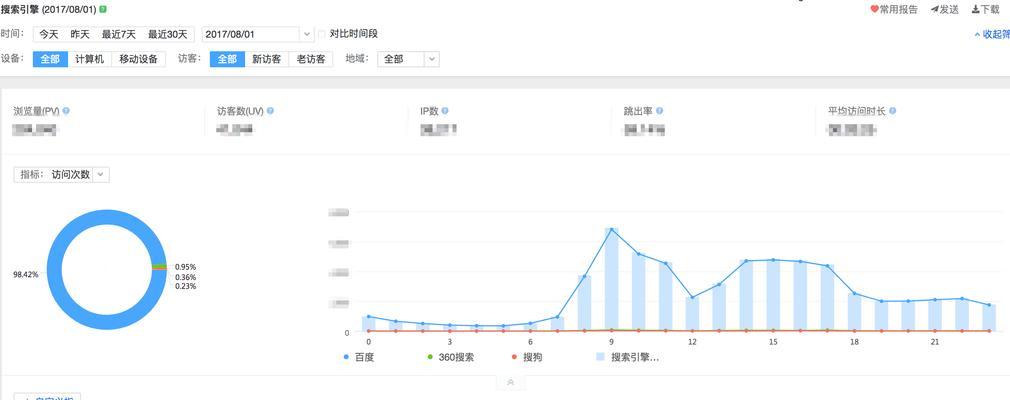Screen dimensions: 1010x400
Task: Select 移动设备 device filter
Action: (138, 59)
